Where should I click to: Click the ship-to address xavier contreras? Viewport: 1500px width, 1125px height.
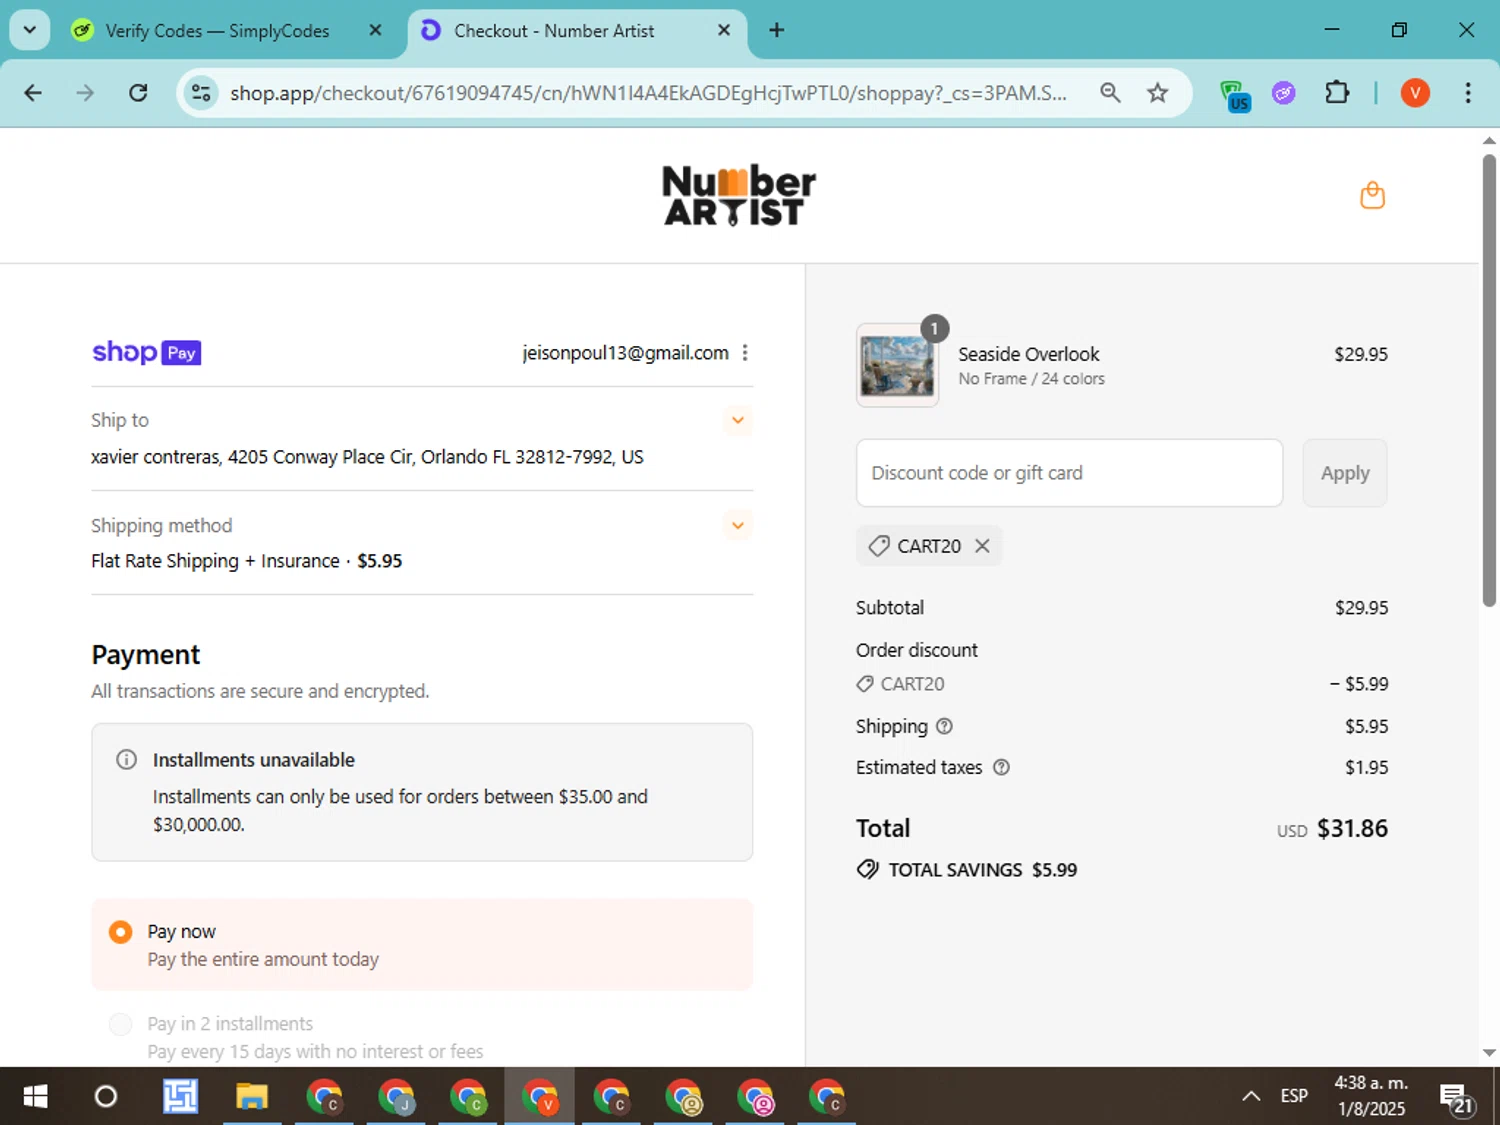(x=367, y=457)
